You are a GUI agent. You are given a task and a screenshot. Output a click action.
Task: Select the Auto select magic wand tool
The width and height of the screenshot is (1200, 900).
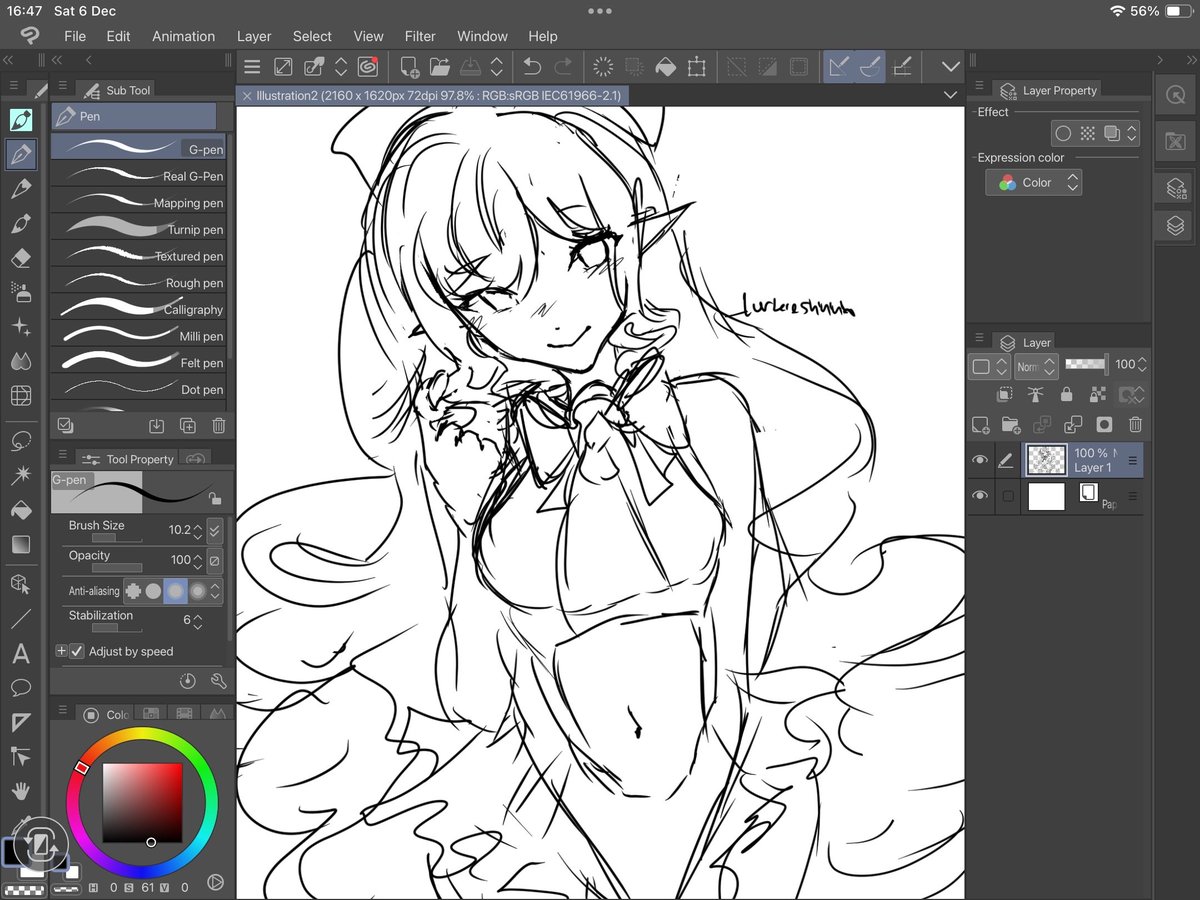tap(20, 475)
